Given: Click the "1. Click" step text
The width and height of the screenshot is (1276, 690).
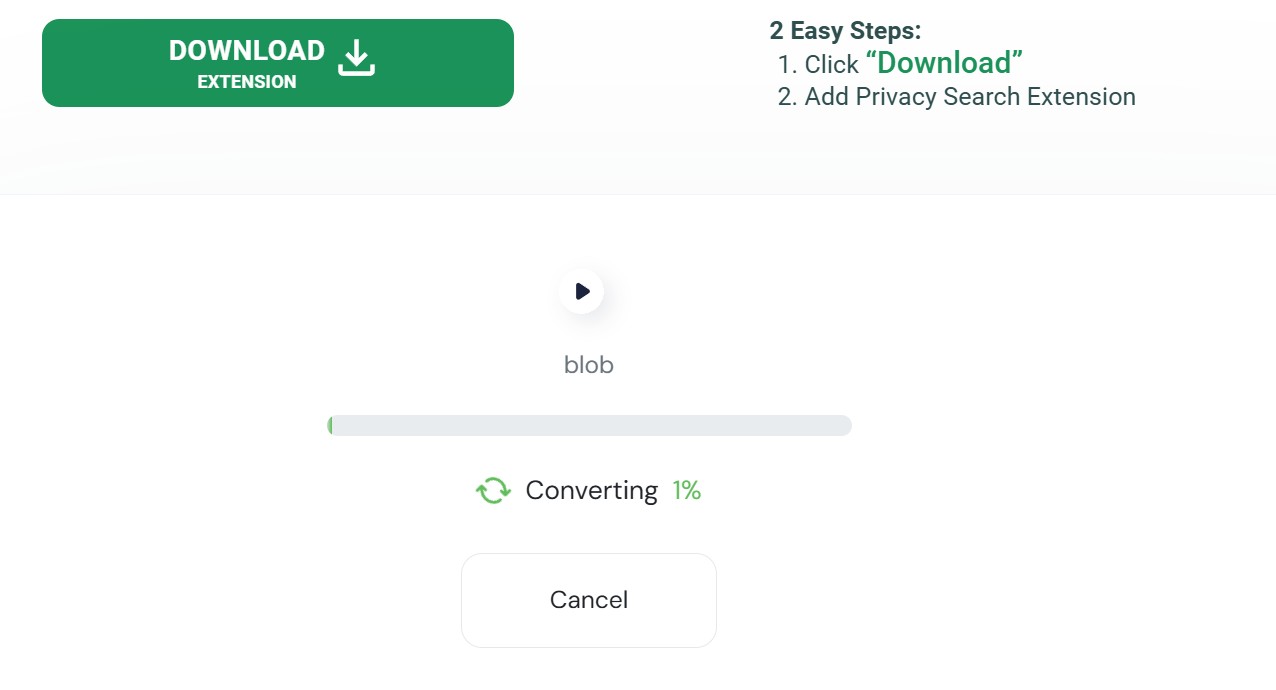Looking at the screenshot, I should click(x=818, y=64).
